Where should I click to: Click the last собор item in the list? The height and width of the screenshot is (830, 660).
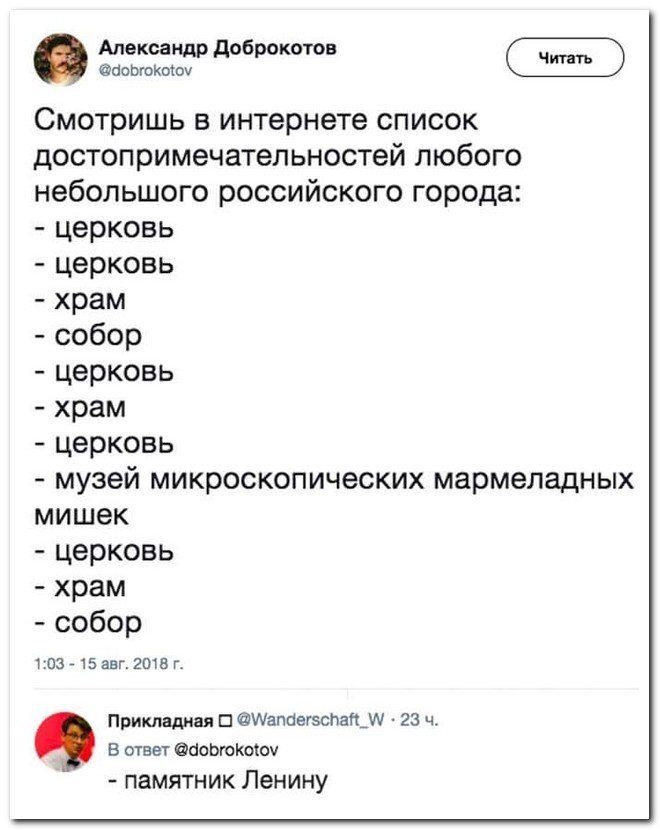point(90,621)
